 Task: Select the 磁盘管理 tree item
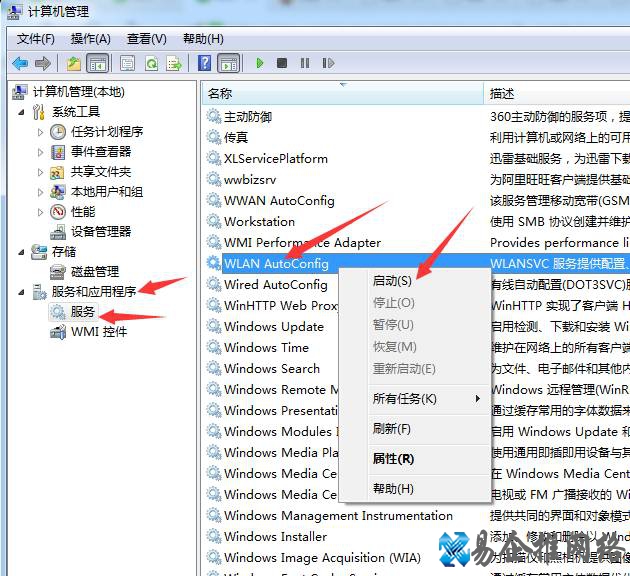coord(95,272)
